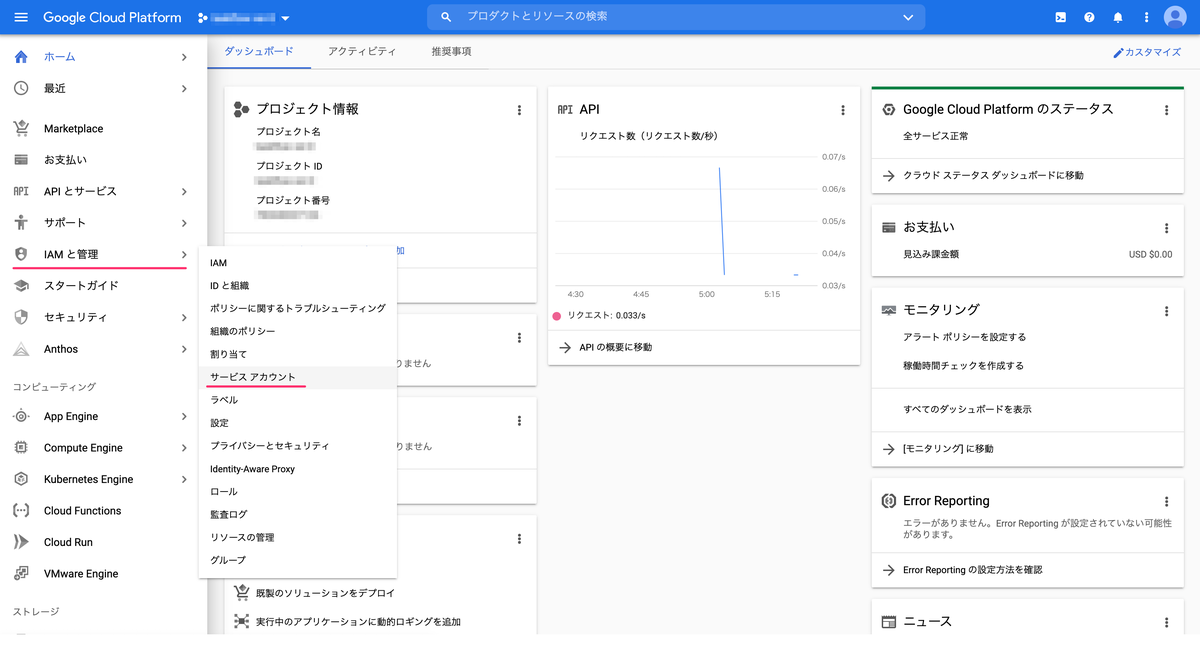The width and height of the screenshot is (1200, 649).
Task: Expand the API とサービス chevron
Action: pyautogui.click(x=184, y=191)
